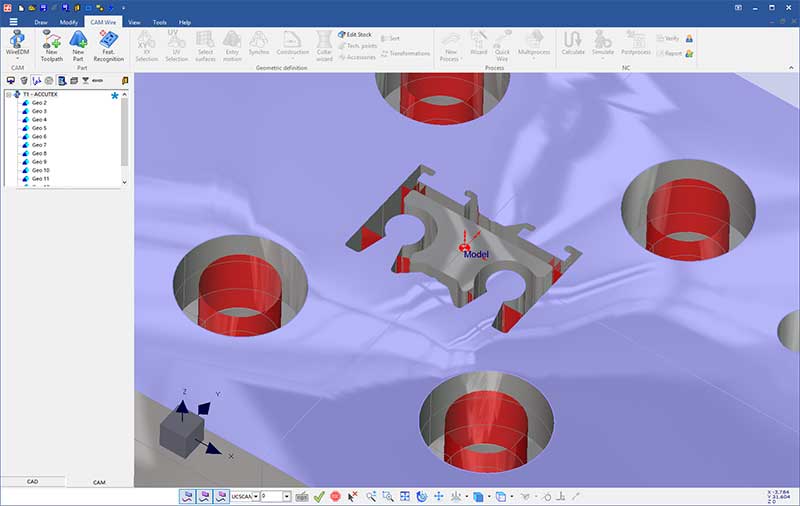Viewport: 800px width, 506px height.
Task: Collapse the T1 - ACCUTEX tree node
Action: pos(8,94)
